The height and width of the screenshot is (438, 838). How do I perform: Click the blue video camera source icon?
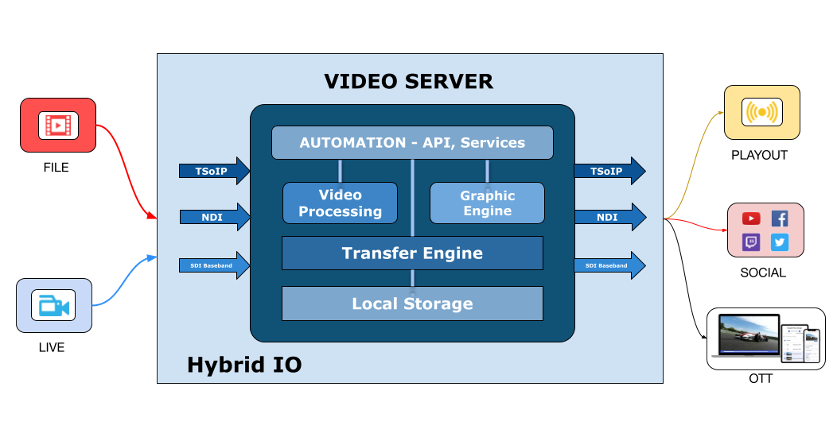click(x=54, y=305)
